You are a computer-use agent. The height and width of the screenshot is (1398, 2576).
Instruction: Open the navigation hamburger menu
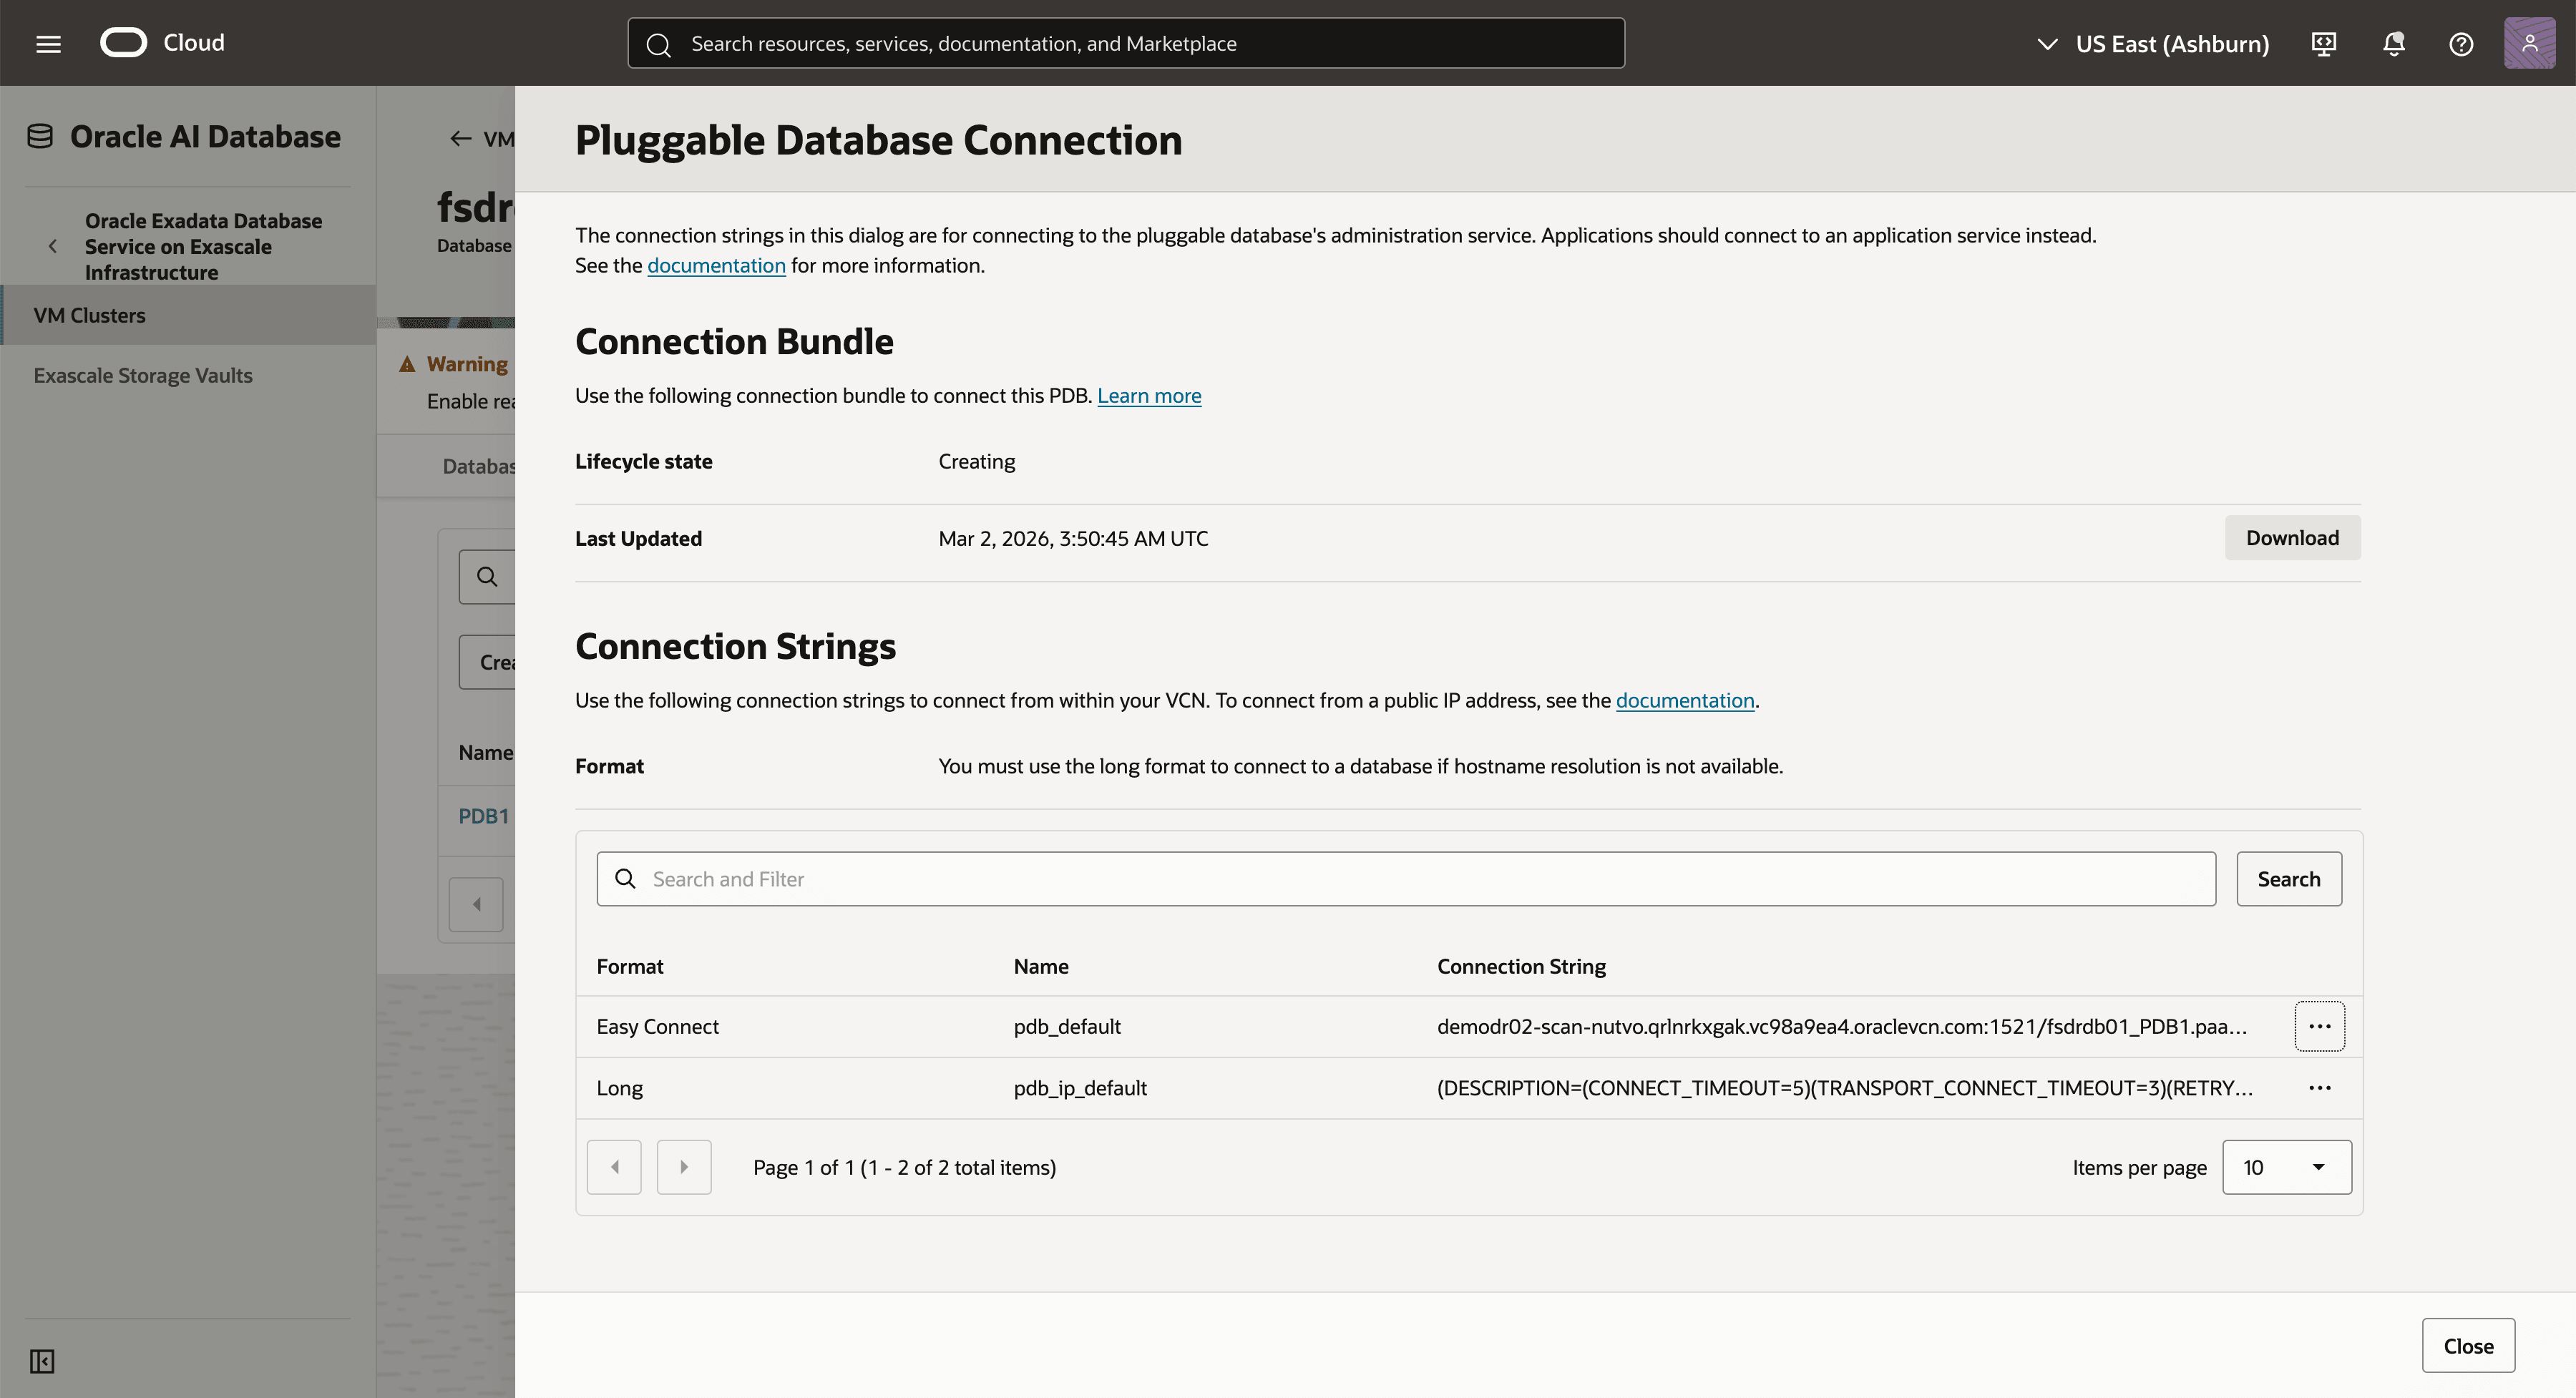click(47, 42)
